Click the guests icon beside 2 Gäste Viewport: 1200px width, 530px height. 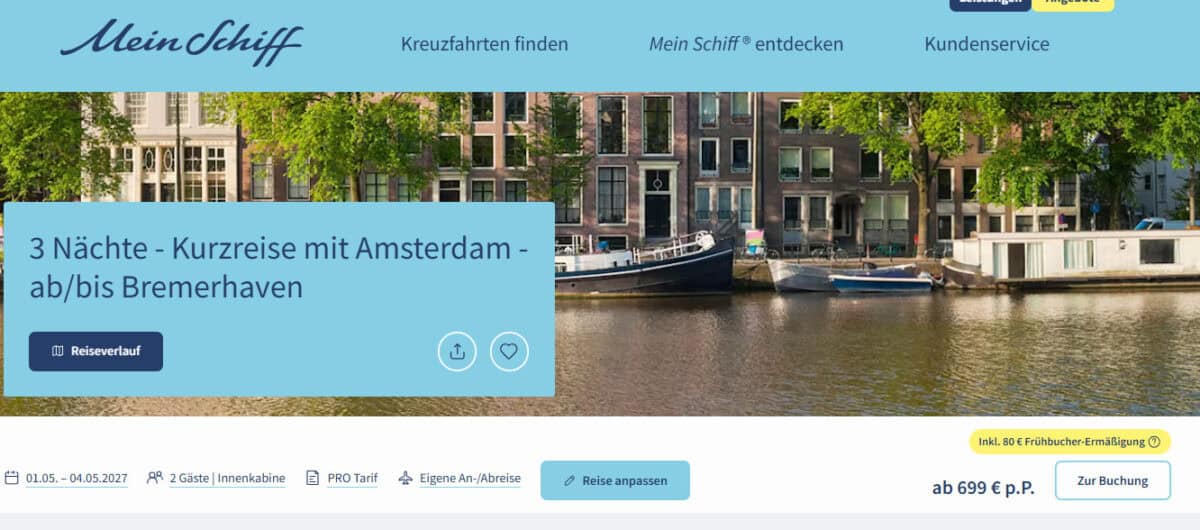[155, 478]
